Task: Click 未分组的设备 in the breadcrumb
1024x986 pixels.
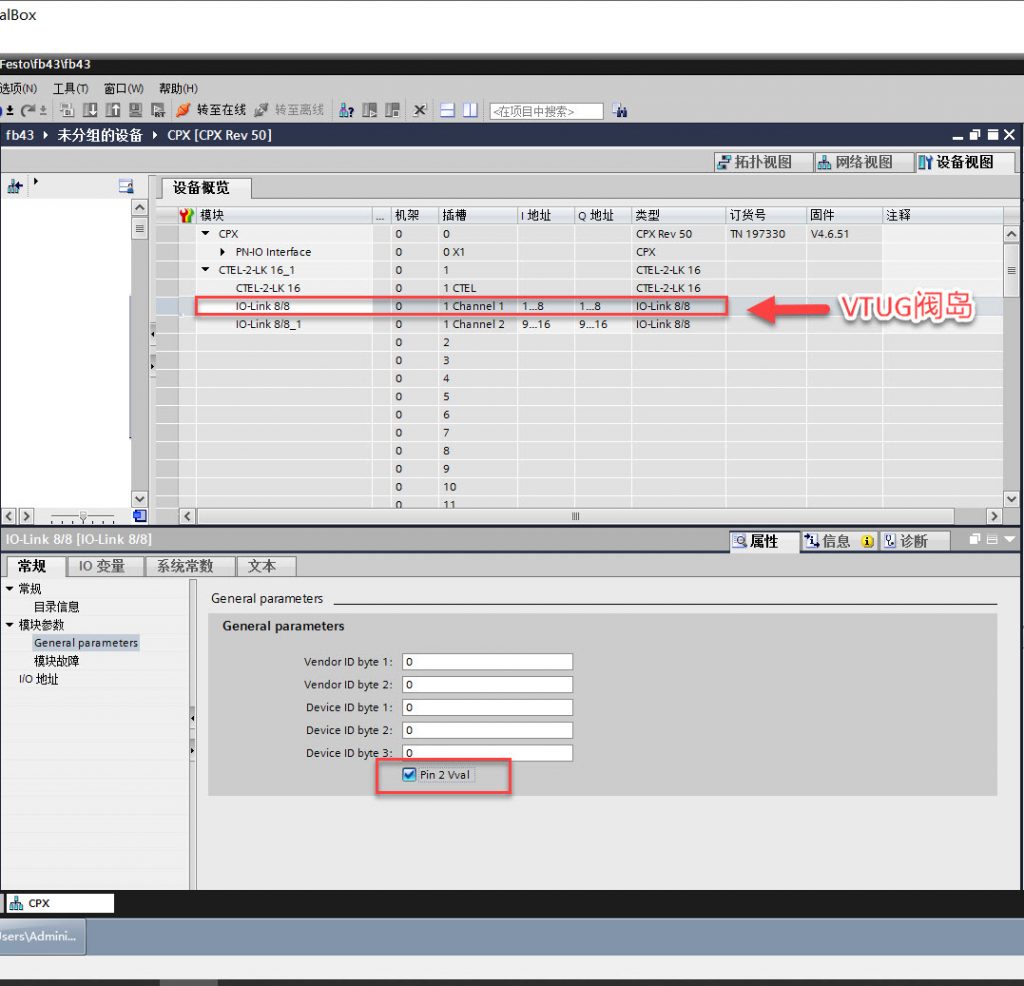Action: point(100,135)
